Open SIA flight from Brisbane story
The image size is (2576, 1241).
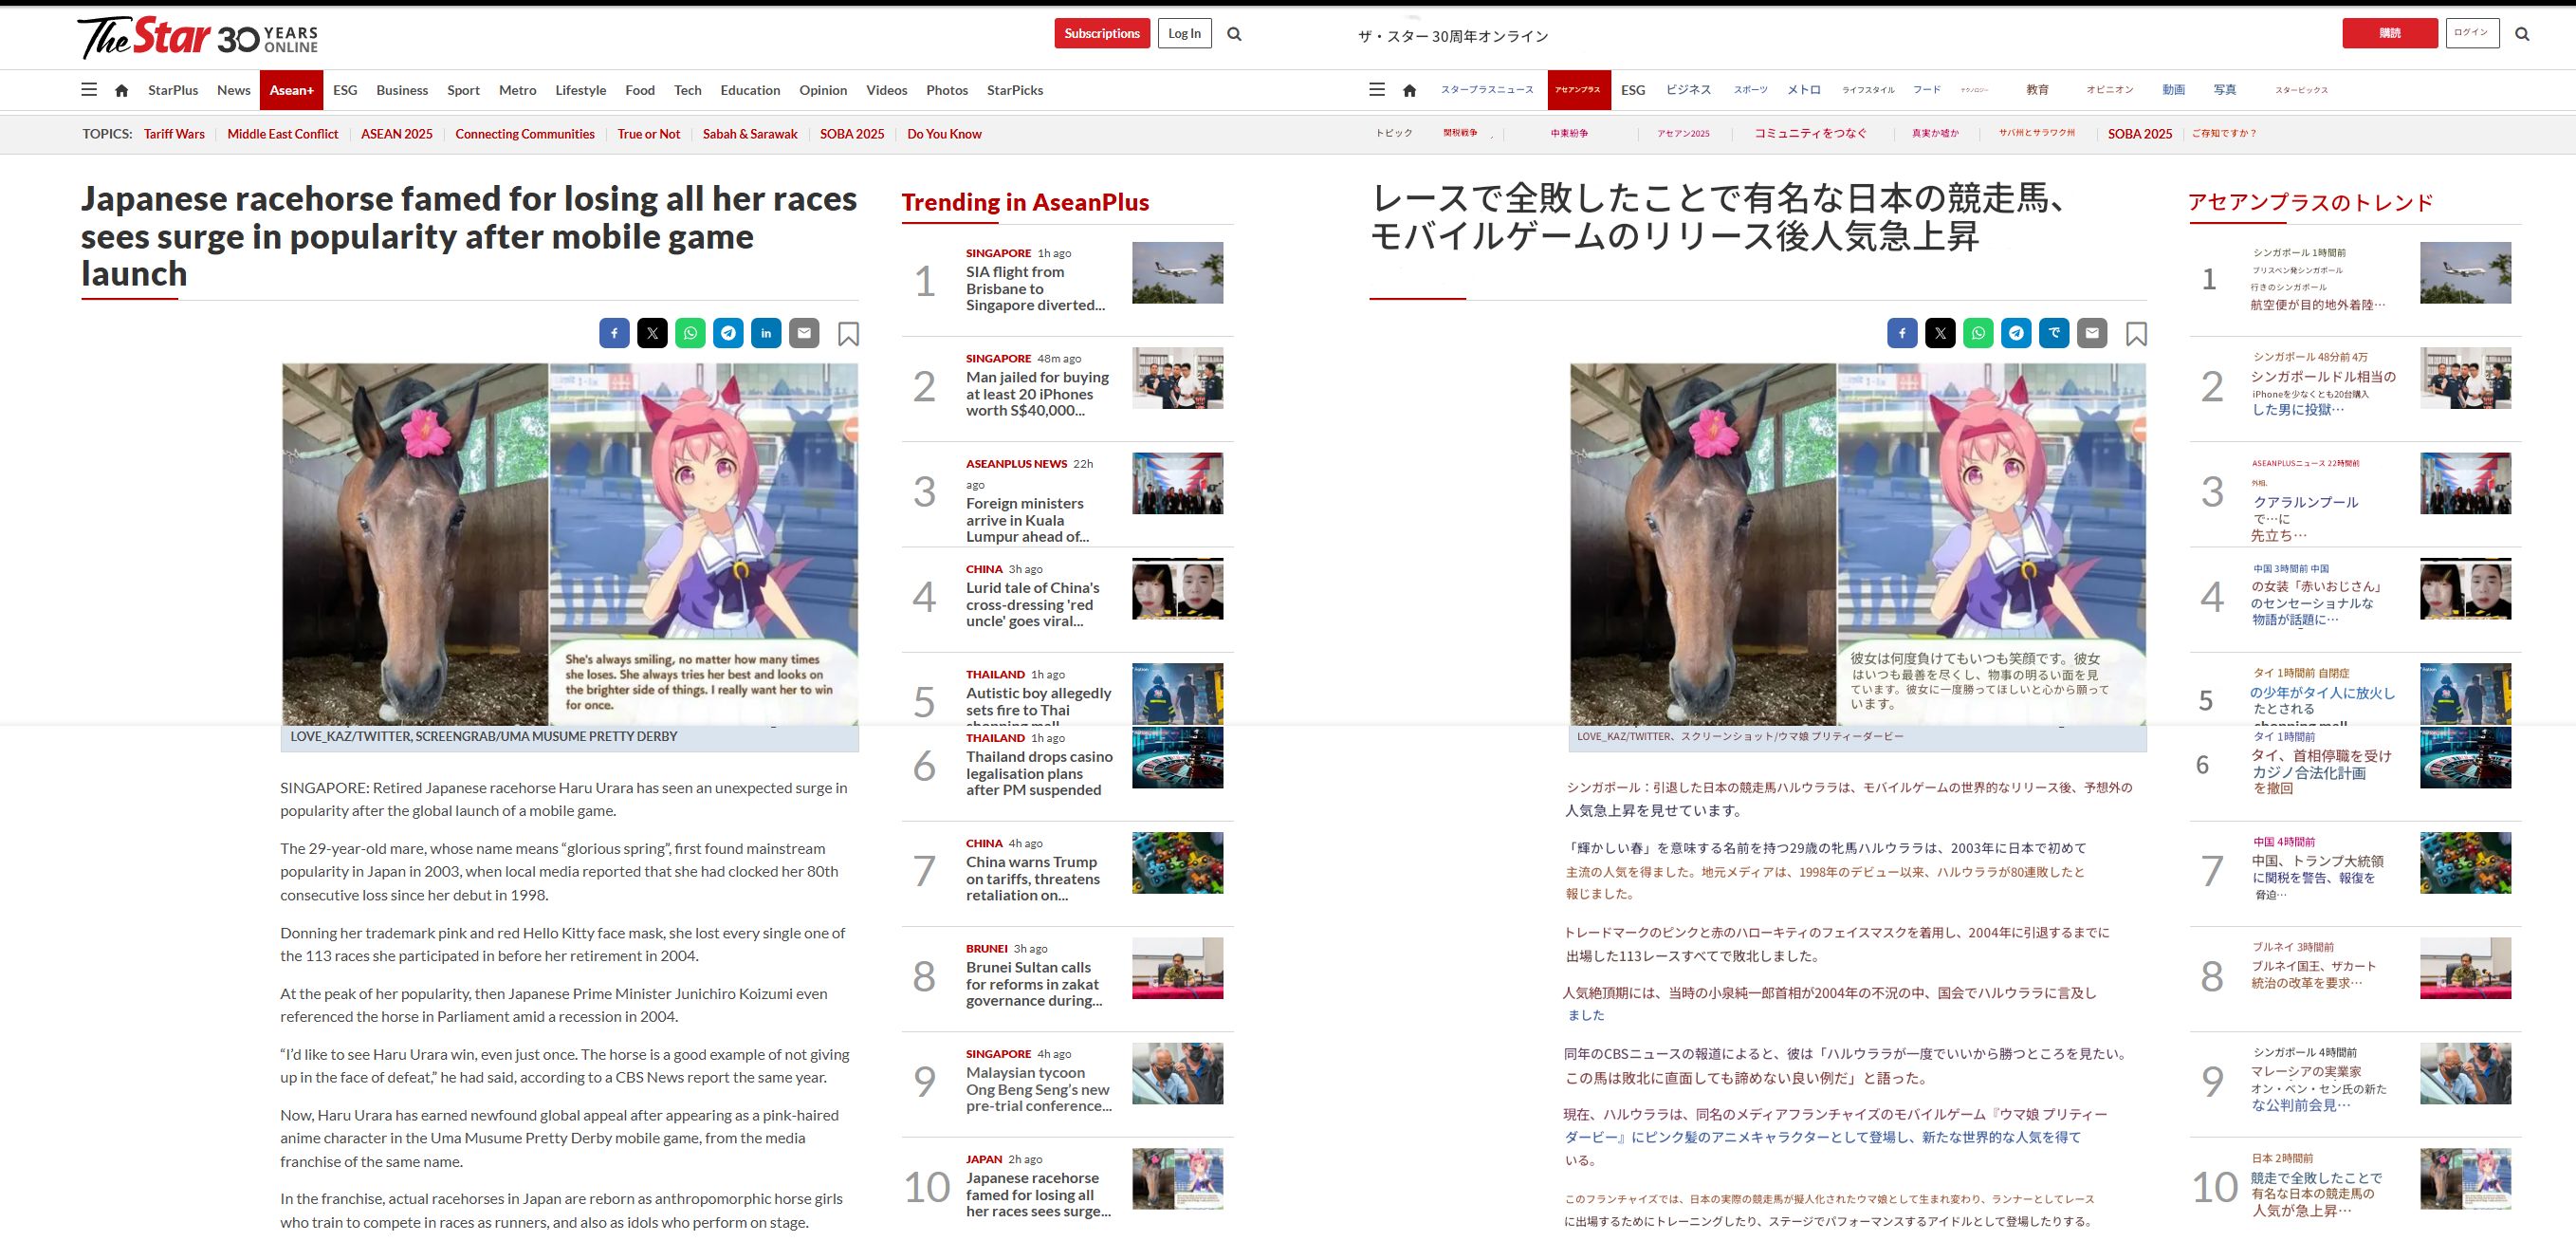click(1036, 288)
